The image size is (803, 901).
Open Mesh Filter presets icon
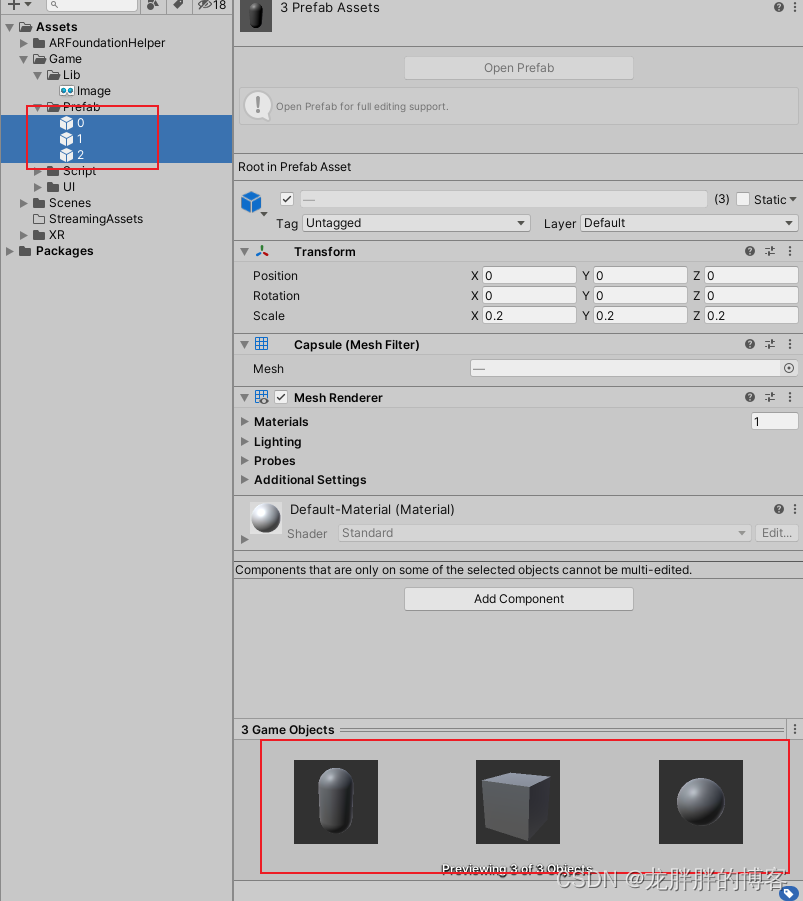tap(770, 344)
